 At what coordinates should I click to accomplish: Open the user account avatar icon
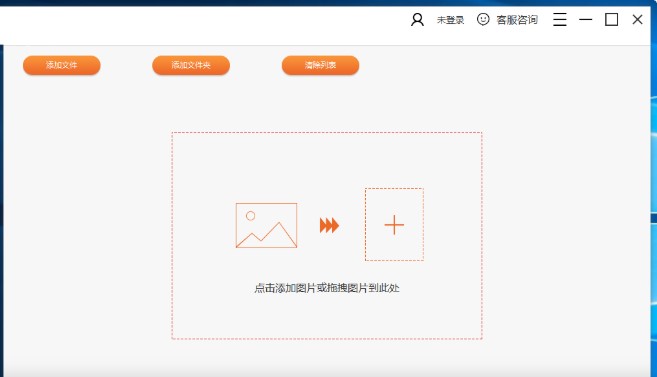417,20
